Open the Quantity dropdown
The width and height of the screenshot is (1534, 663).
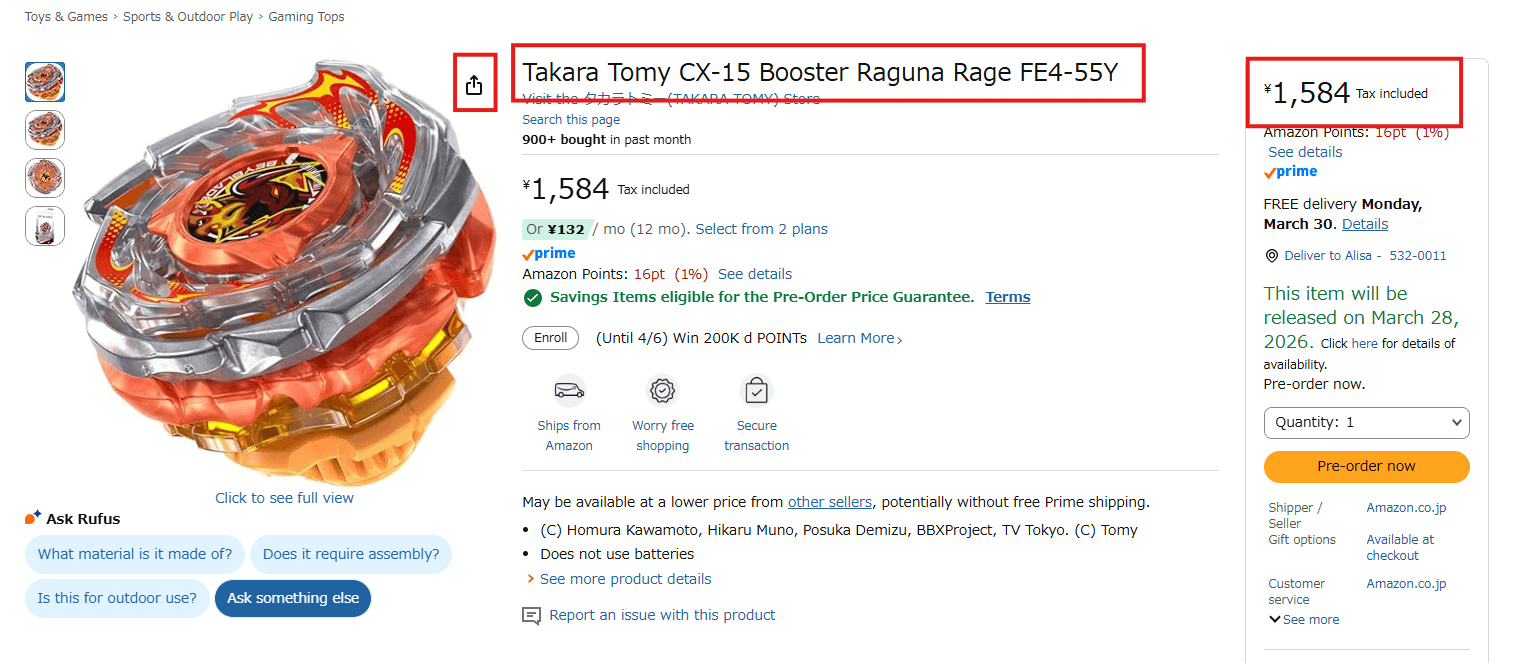[x=1366, y=423]
